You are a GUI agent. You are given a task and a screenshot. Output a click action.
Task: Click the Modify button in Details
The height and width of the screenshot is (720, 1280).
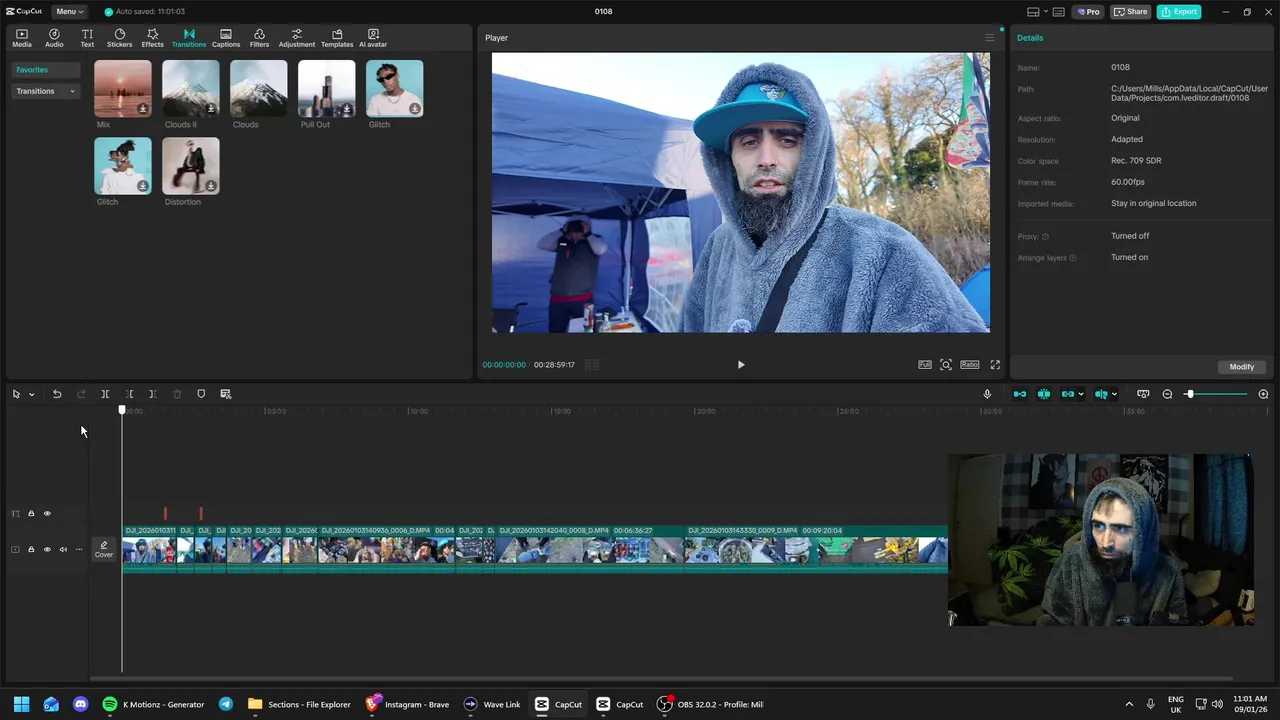tap(1242, 367)
